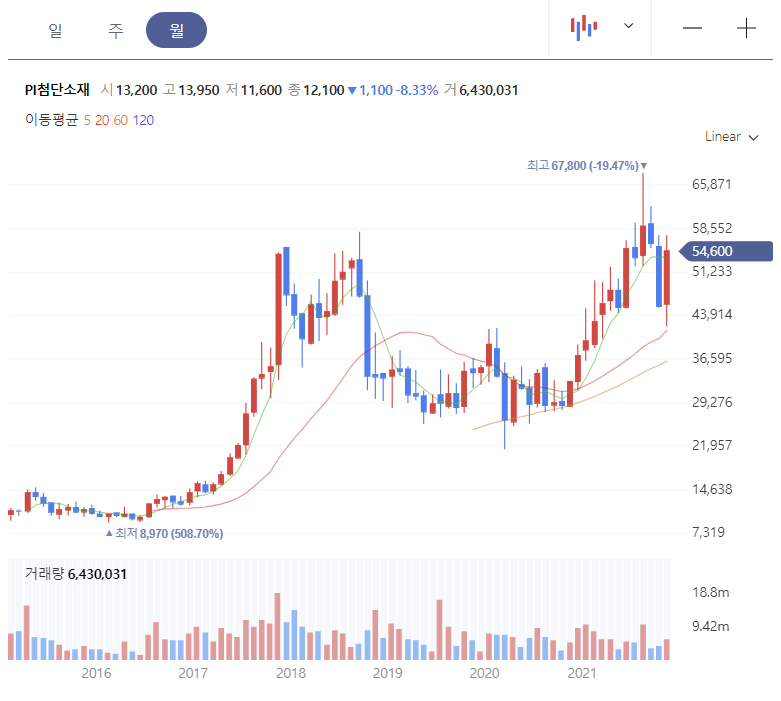Switch to the daily 일 chart tab
The image size is (781, 701).
tap(55, 30)
